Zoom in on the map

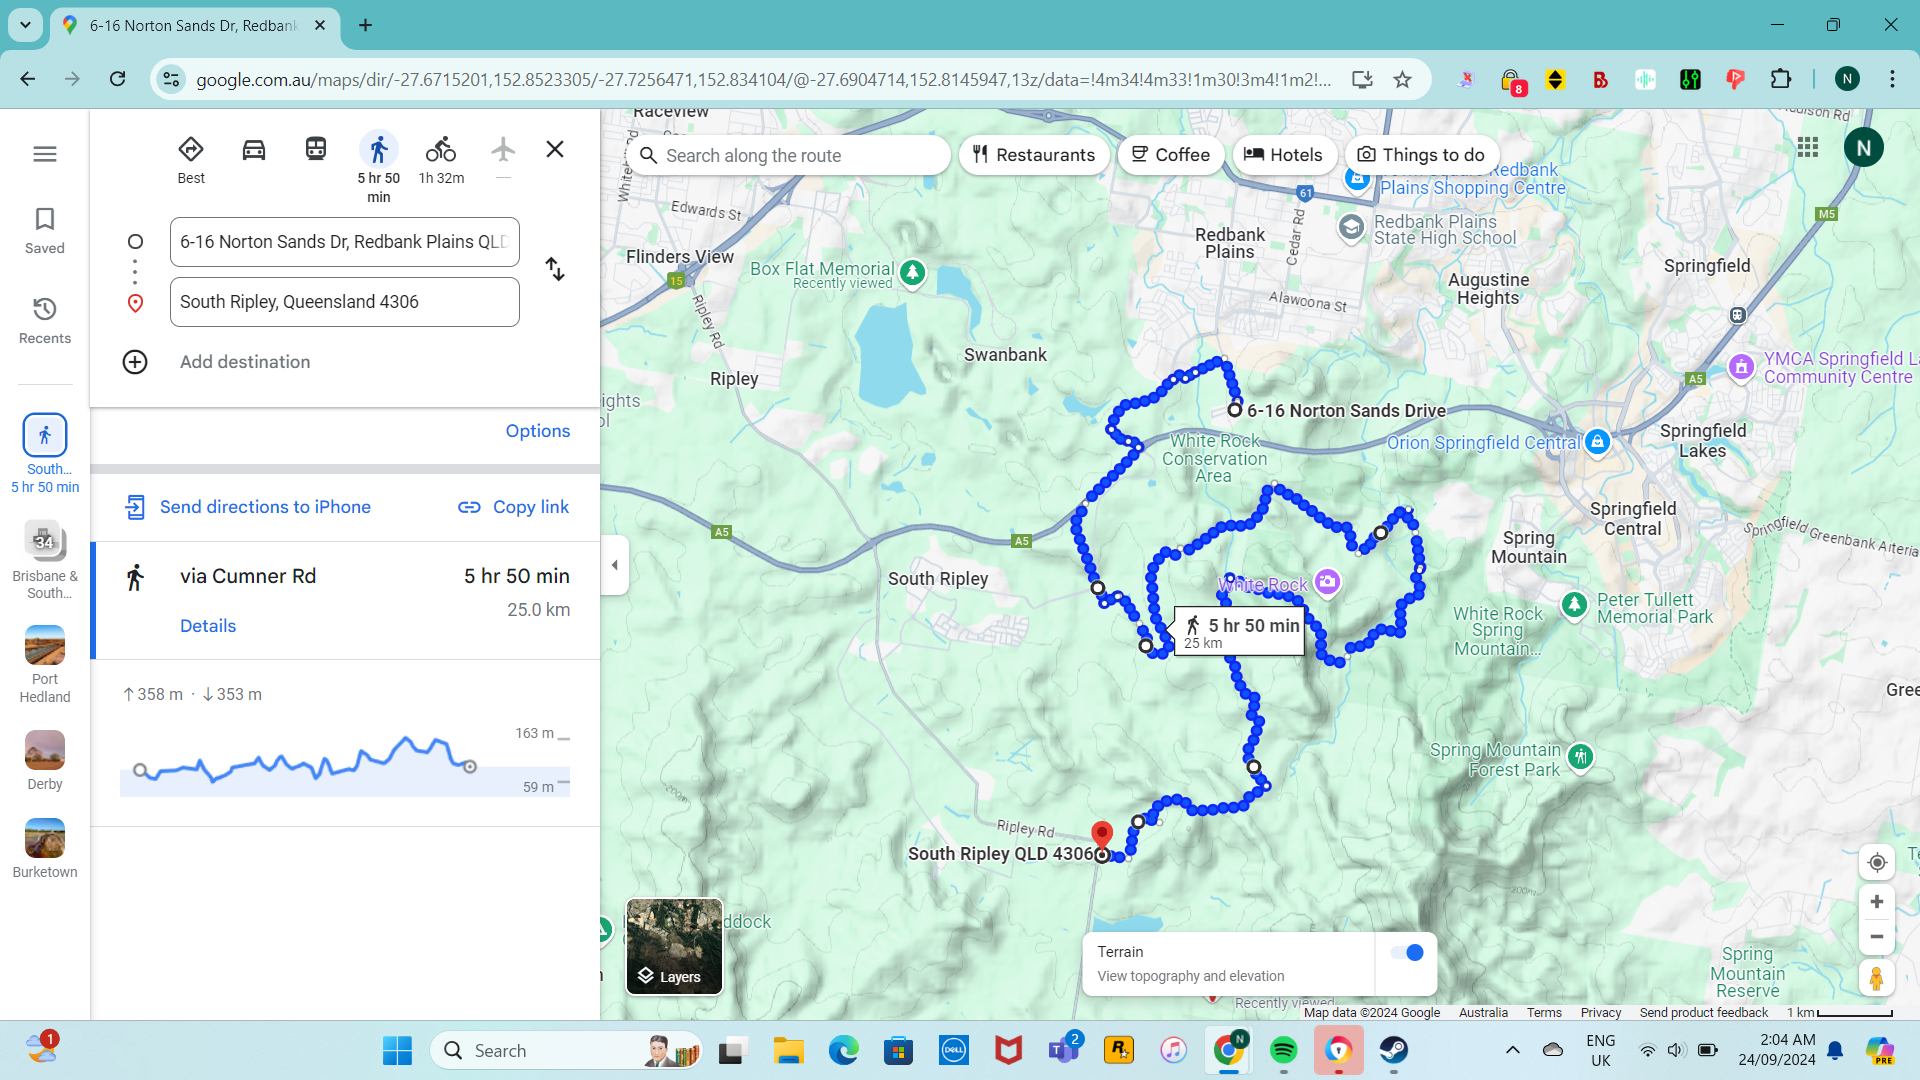(1877, 902)
